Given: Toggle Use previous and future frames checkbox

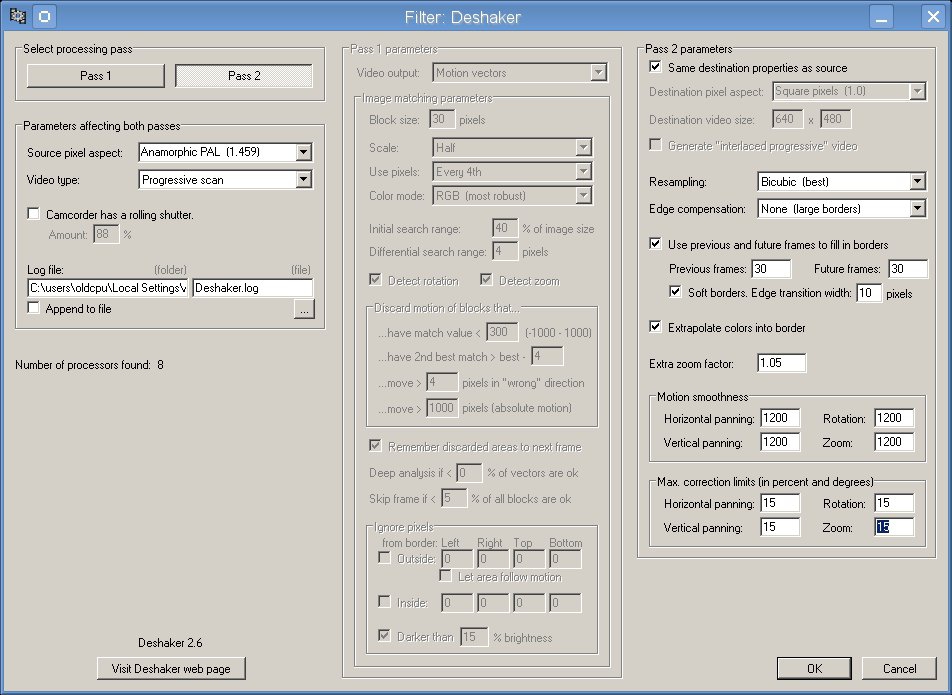Looking at the screenshot, I should coord(656,245).
